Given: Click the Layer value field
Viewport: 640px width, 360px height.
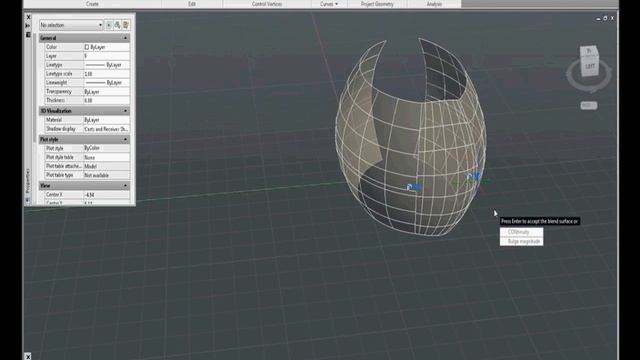Looking at the screenshot, I should point(106,56).
